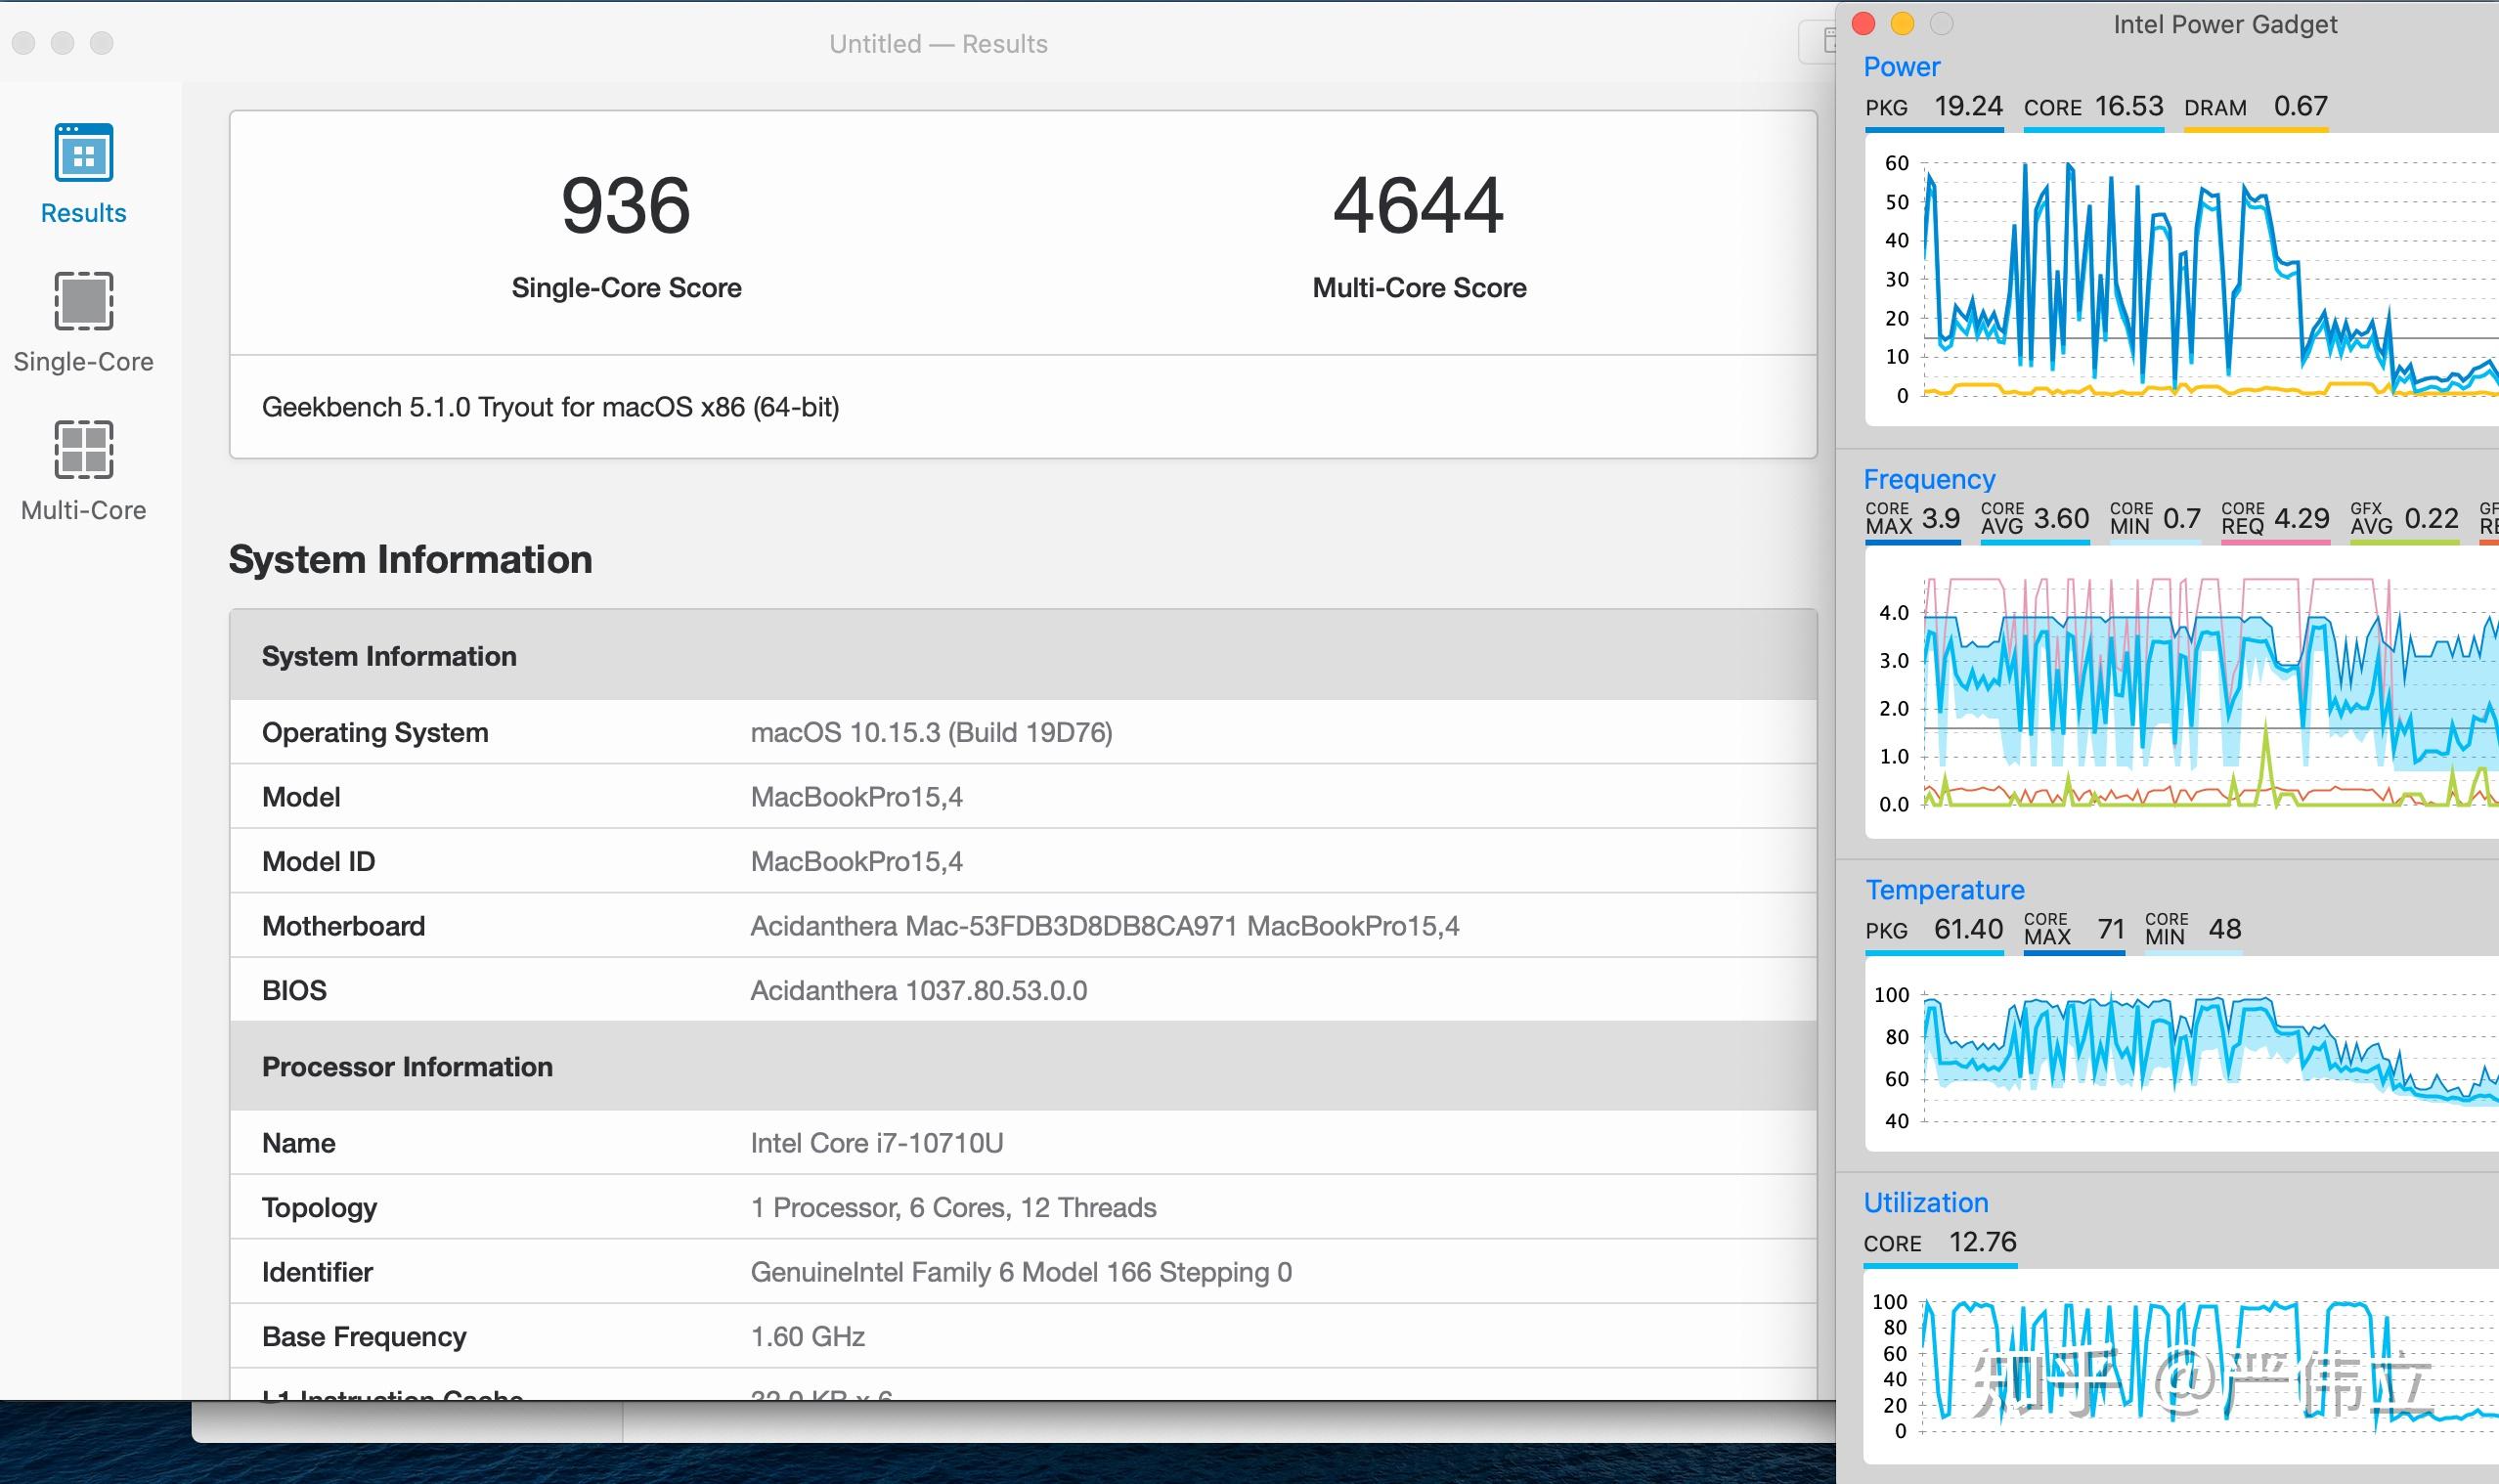This screenshot has width=2499, height=1484.
Task: Click the Multi-Core label in sidebar
Action: (83, 510)
